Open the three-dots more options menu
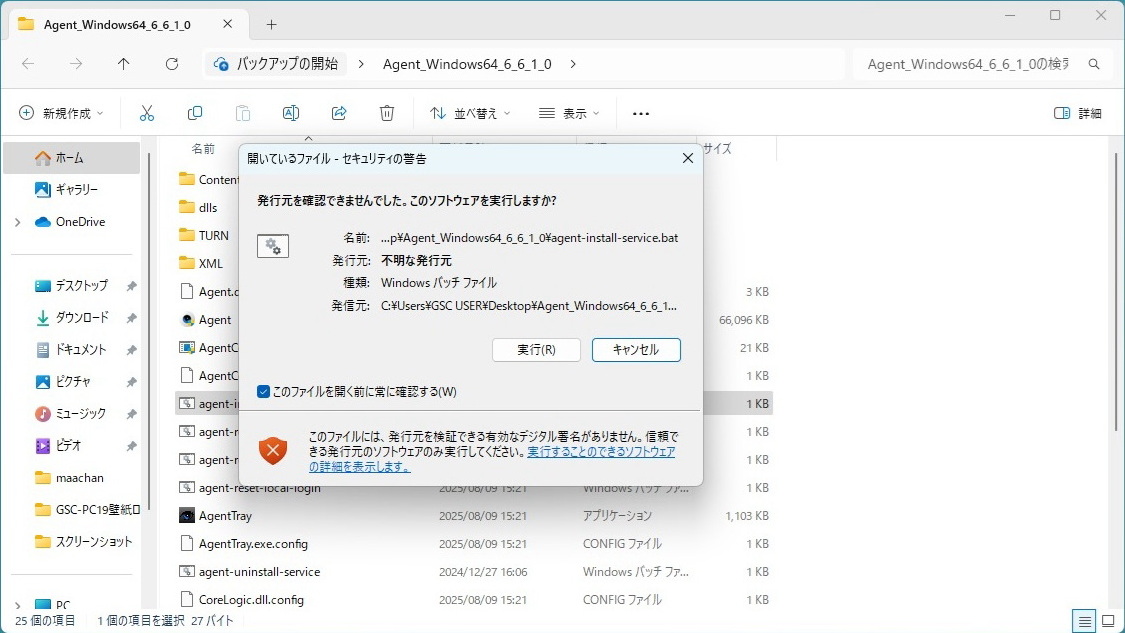1125x633 pixels. [x=641, y=113]
